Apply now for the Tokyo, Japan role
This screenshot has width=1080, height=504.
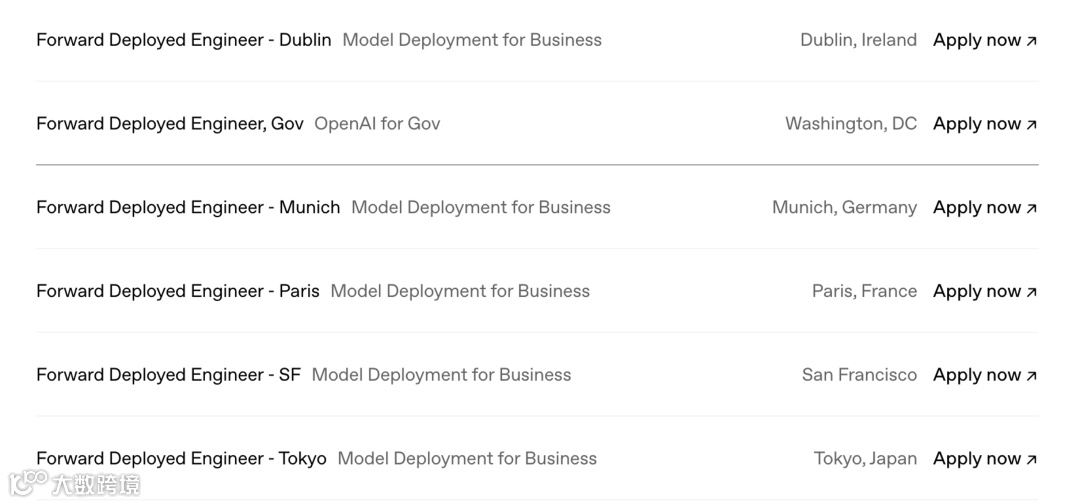click(976, 458)
